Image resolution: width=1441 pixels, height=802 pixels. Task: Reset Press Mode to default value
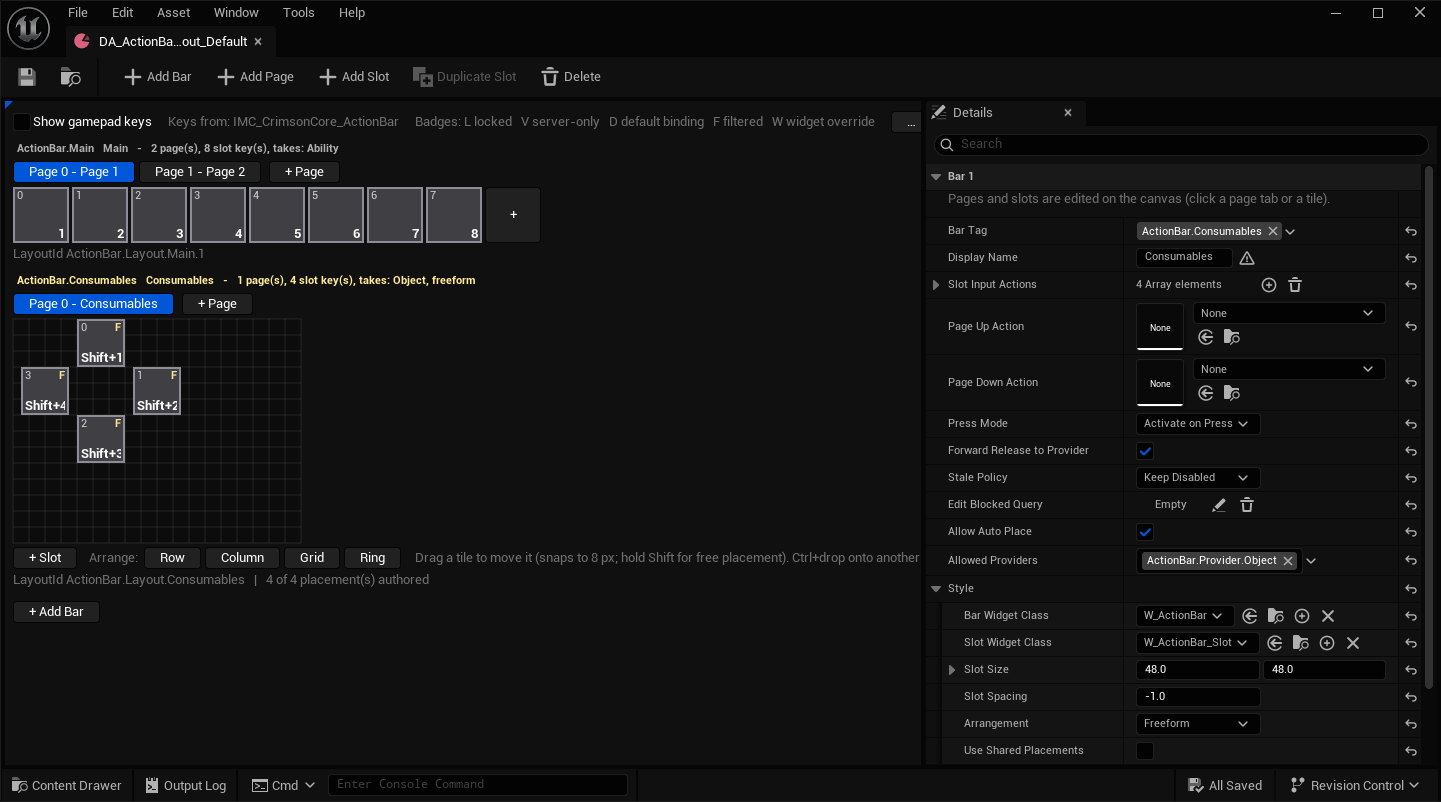pyautogui.click(x=1411, y=424)
